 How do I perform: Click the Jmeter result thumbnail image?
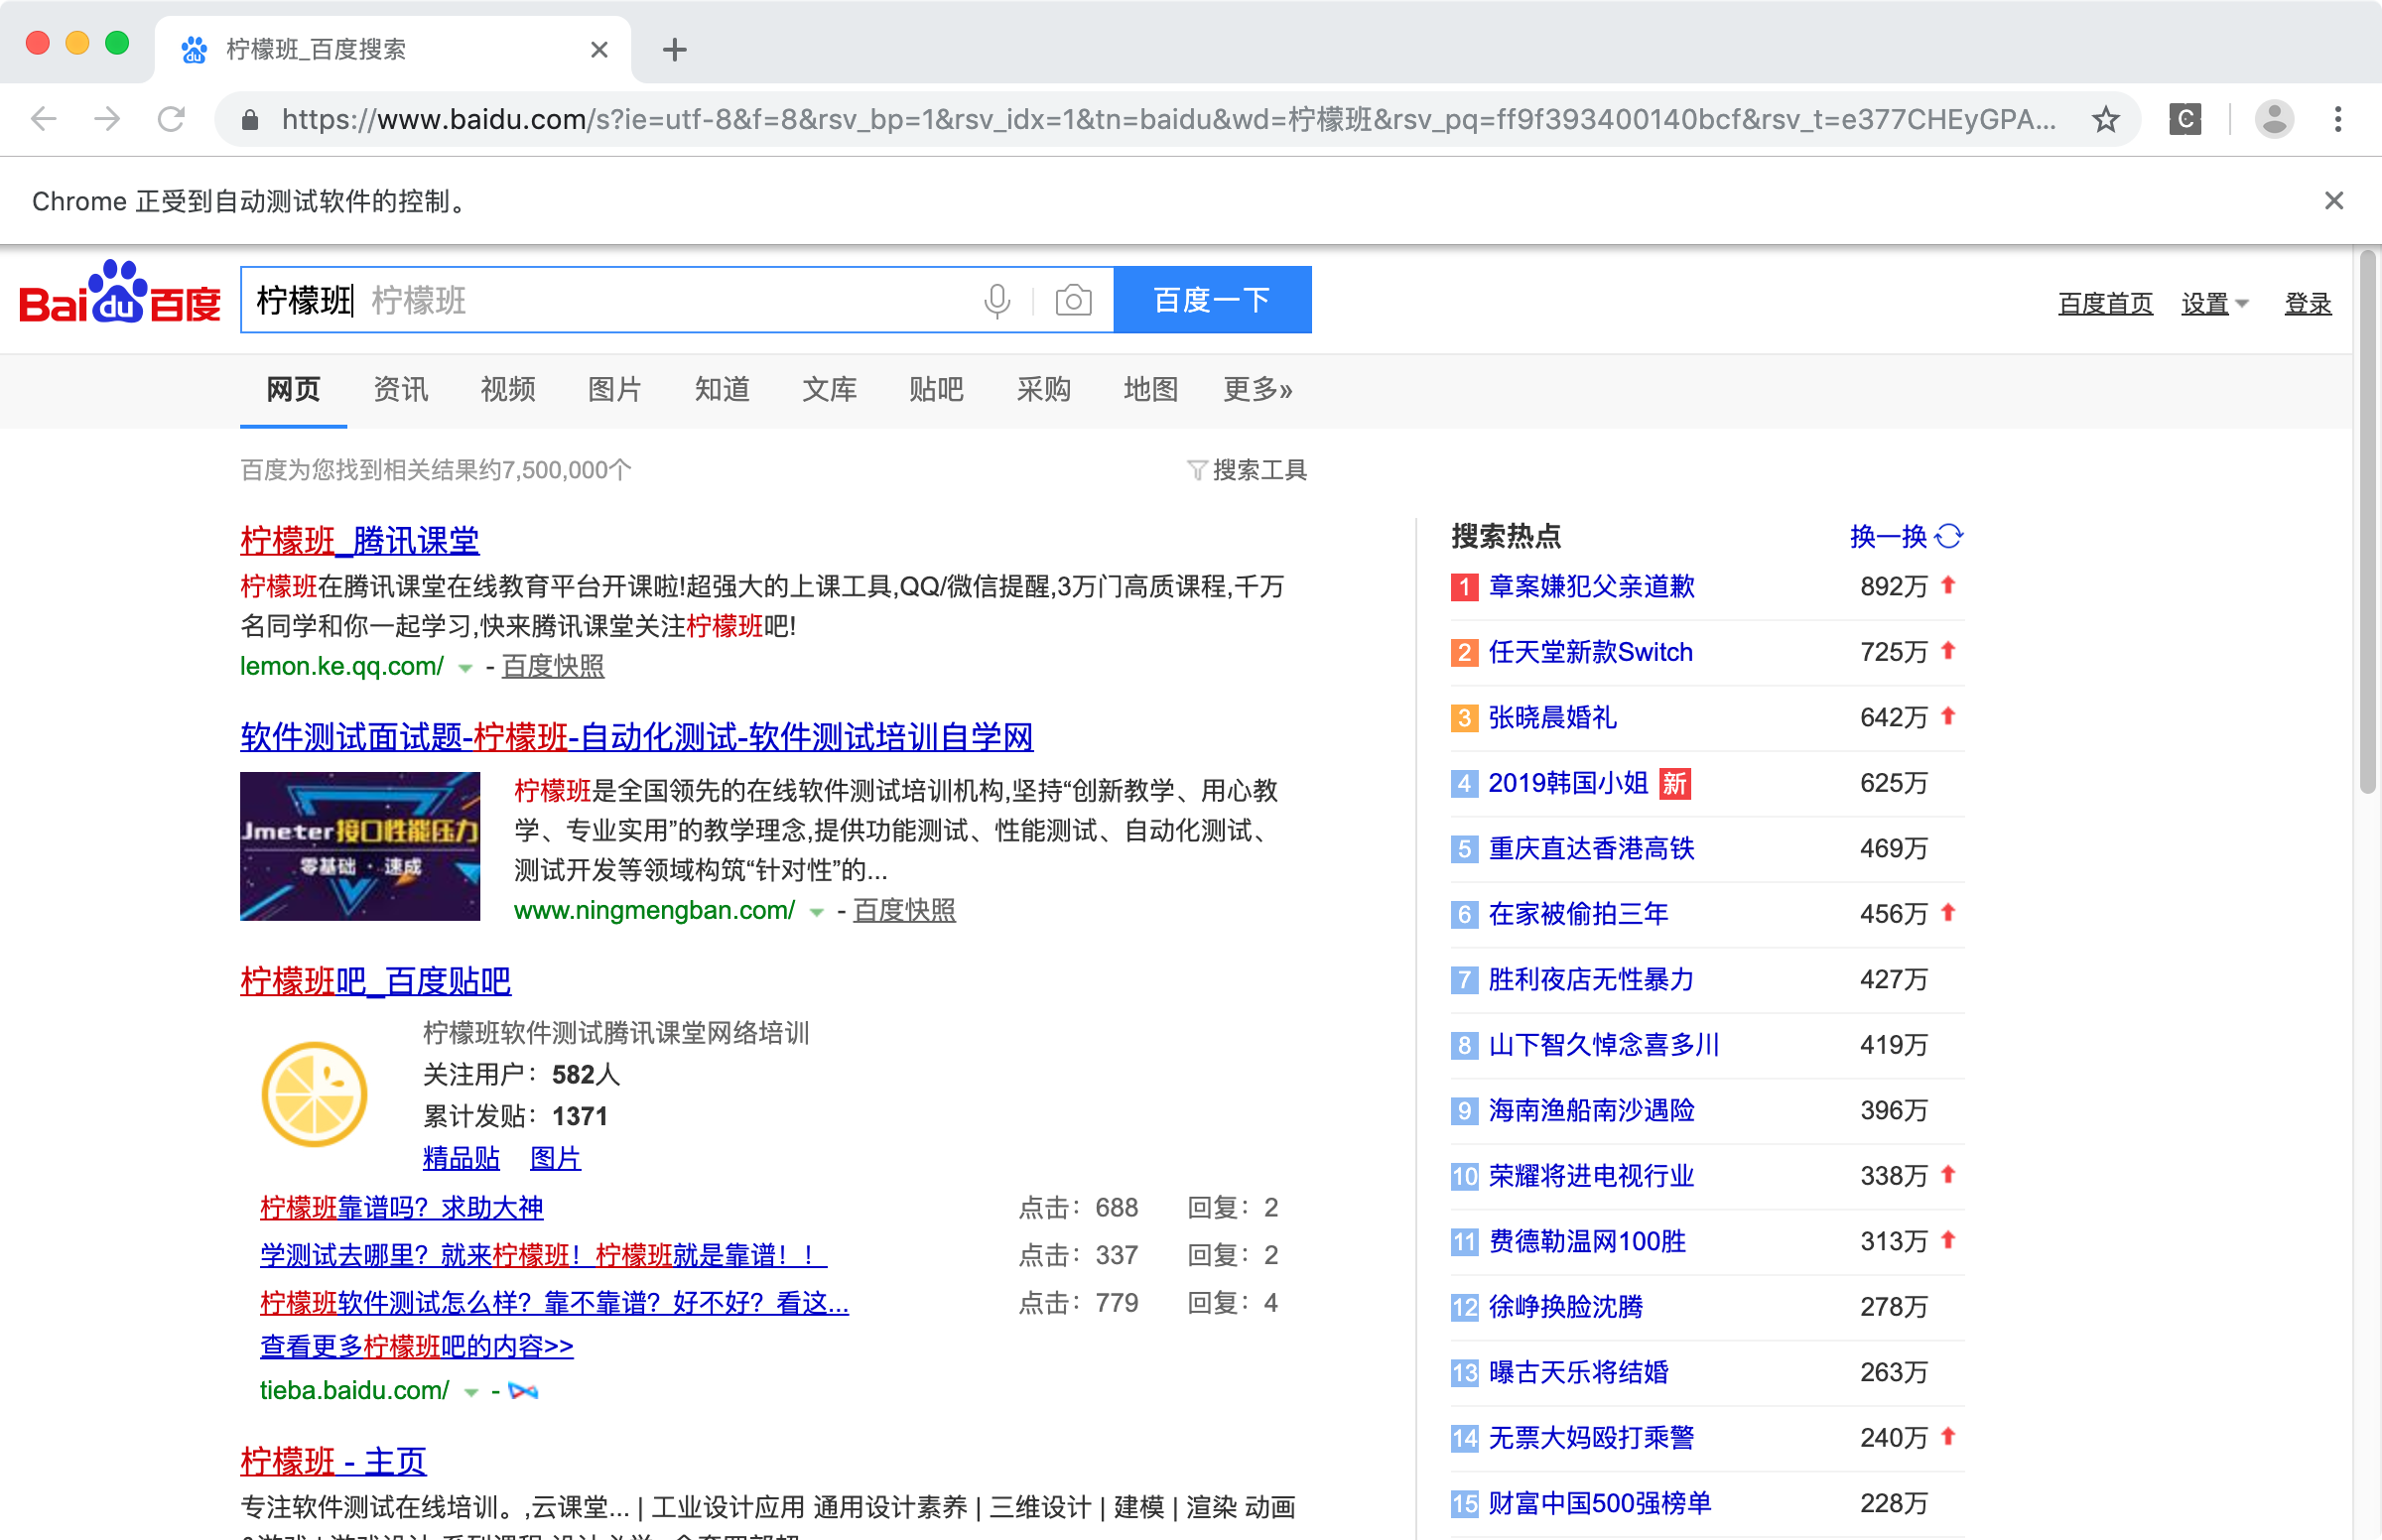[360, 846]
